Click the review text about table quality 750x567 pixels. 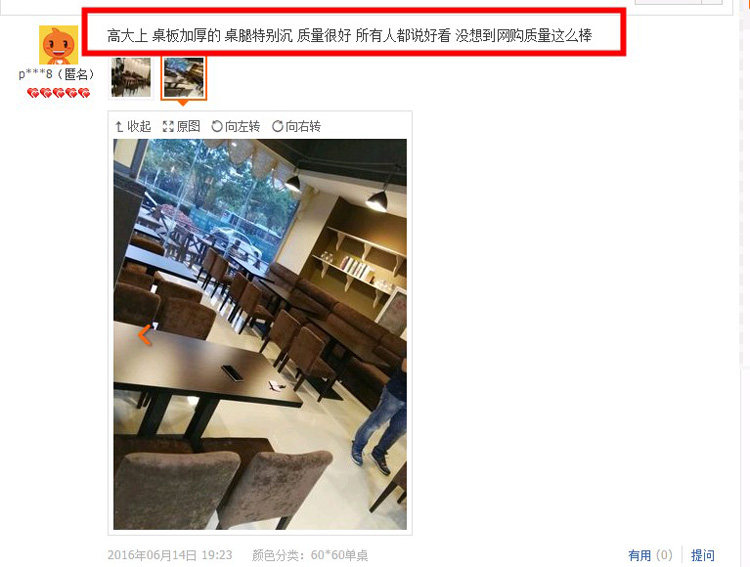[350, 35]
